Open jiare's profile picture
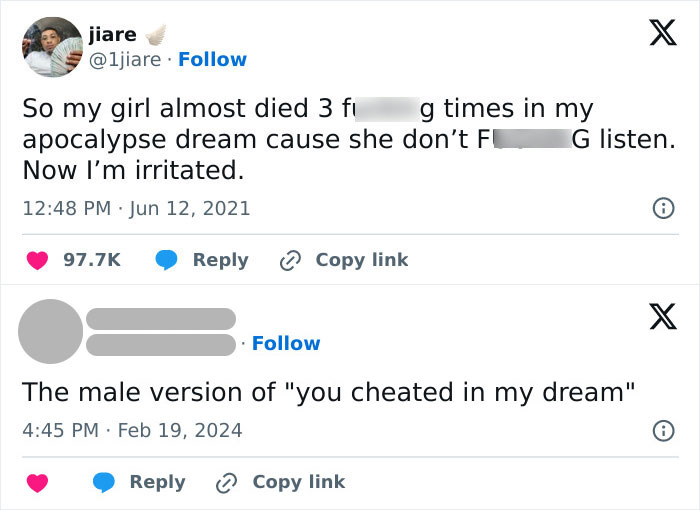Image resolution: width=700 pixels, height=510 pixels. [50, 47]
